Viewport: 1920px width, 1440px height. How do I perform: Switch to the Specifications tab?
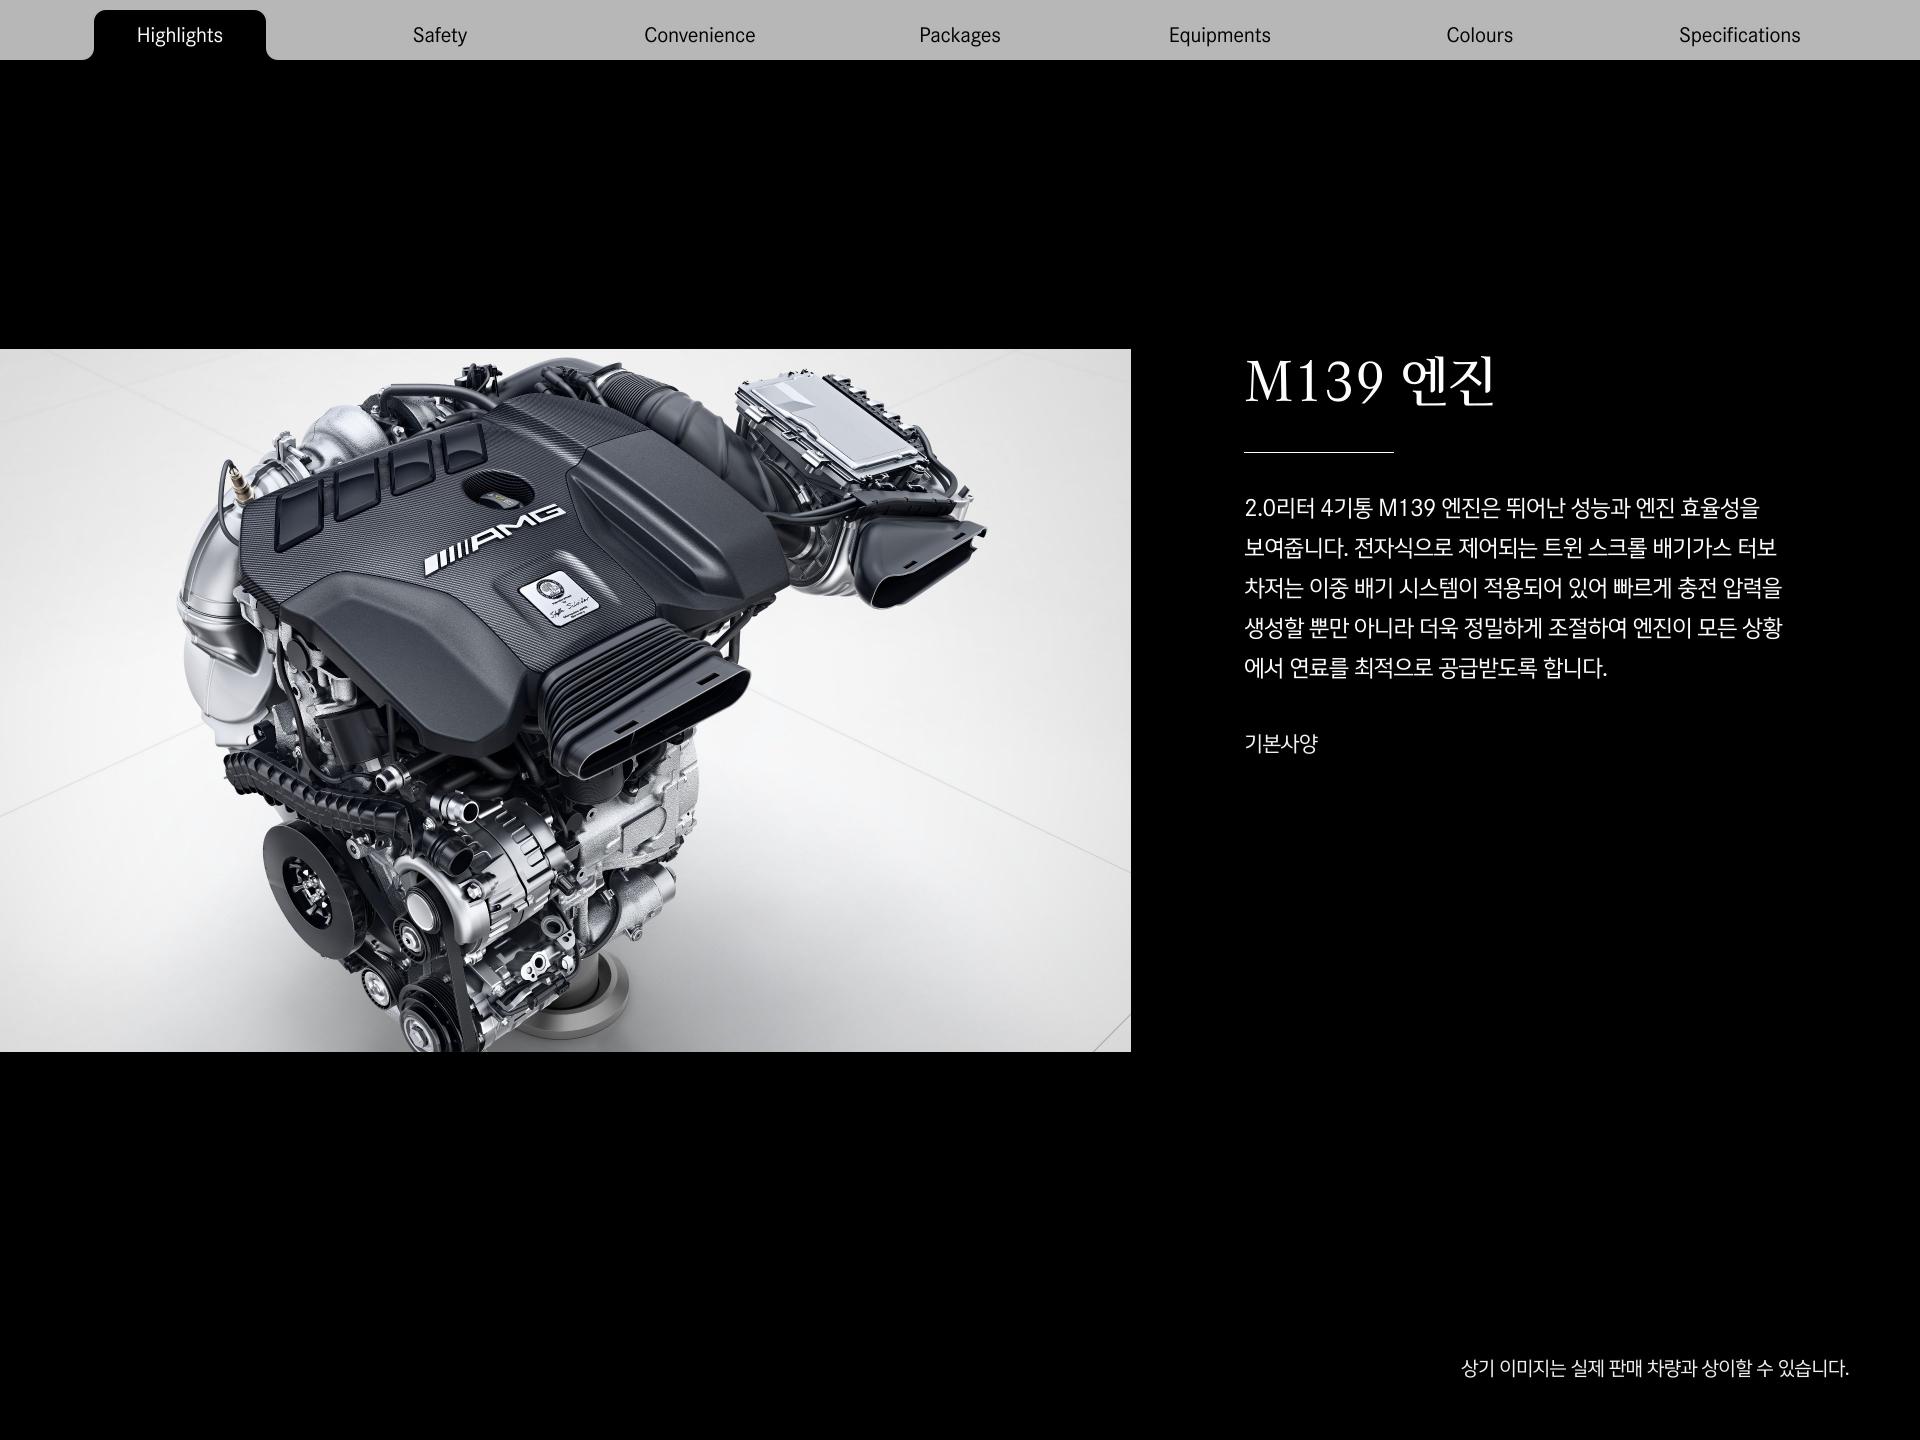[x=1740, y=35]
